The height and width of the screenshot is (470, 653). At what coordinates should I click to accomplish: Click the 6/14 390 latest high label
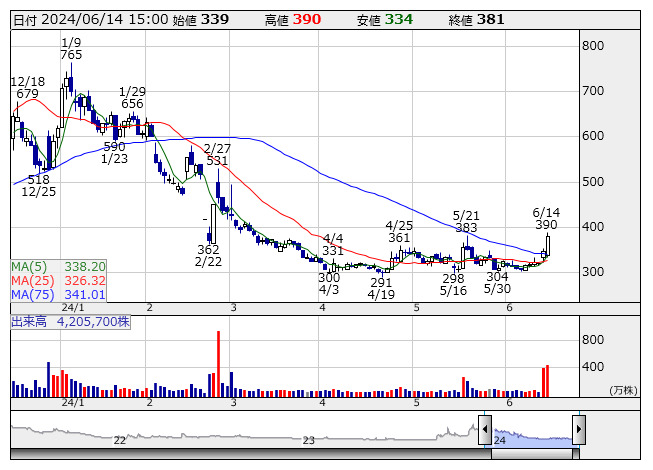point(546,219)
